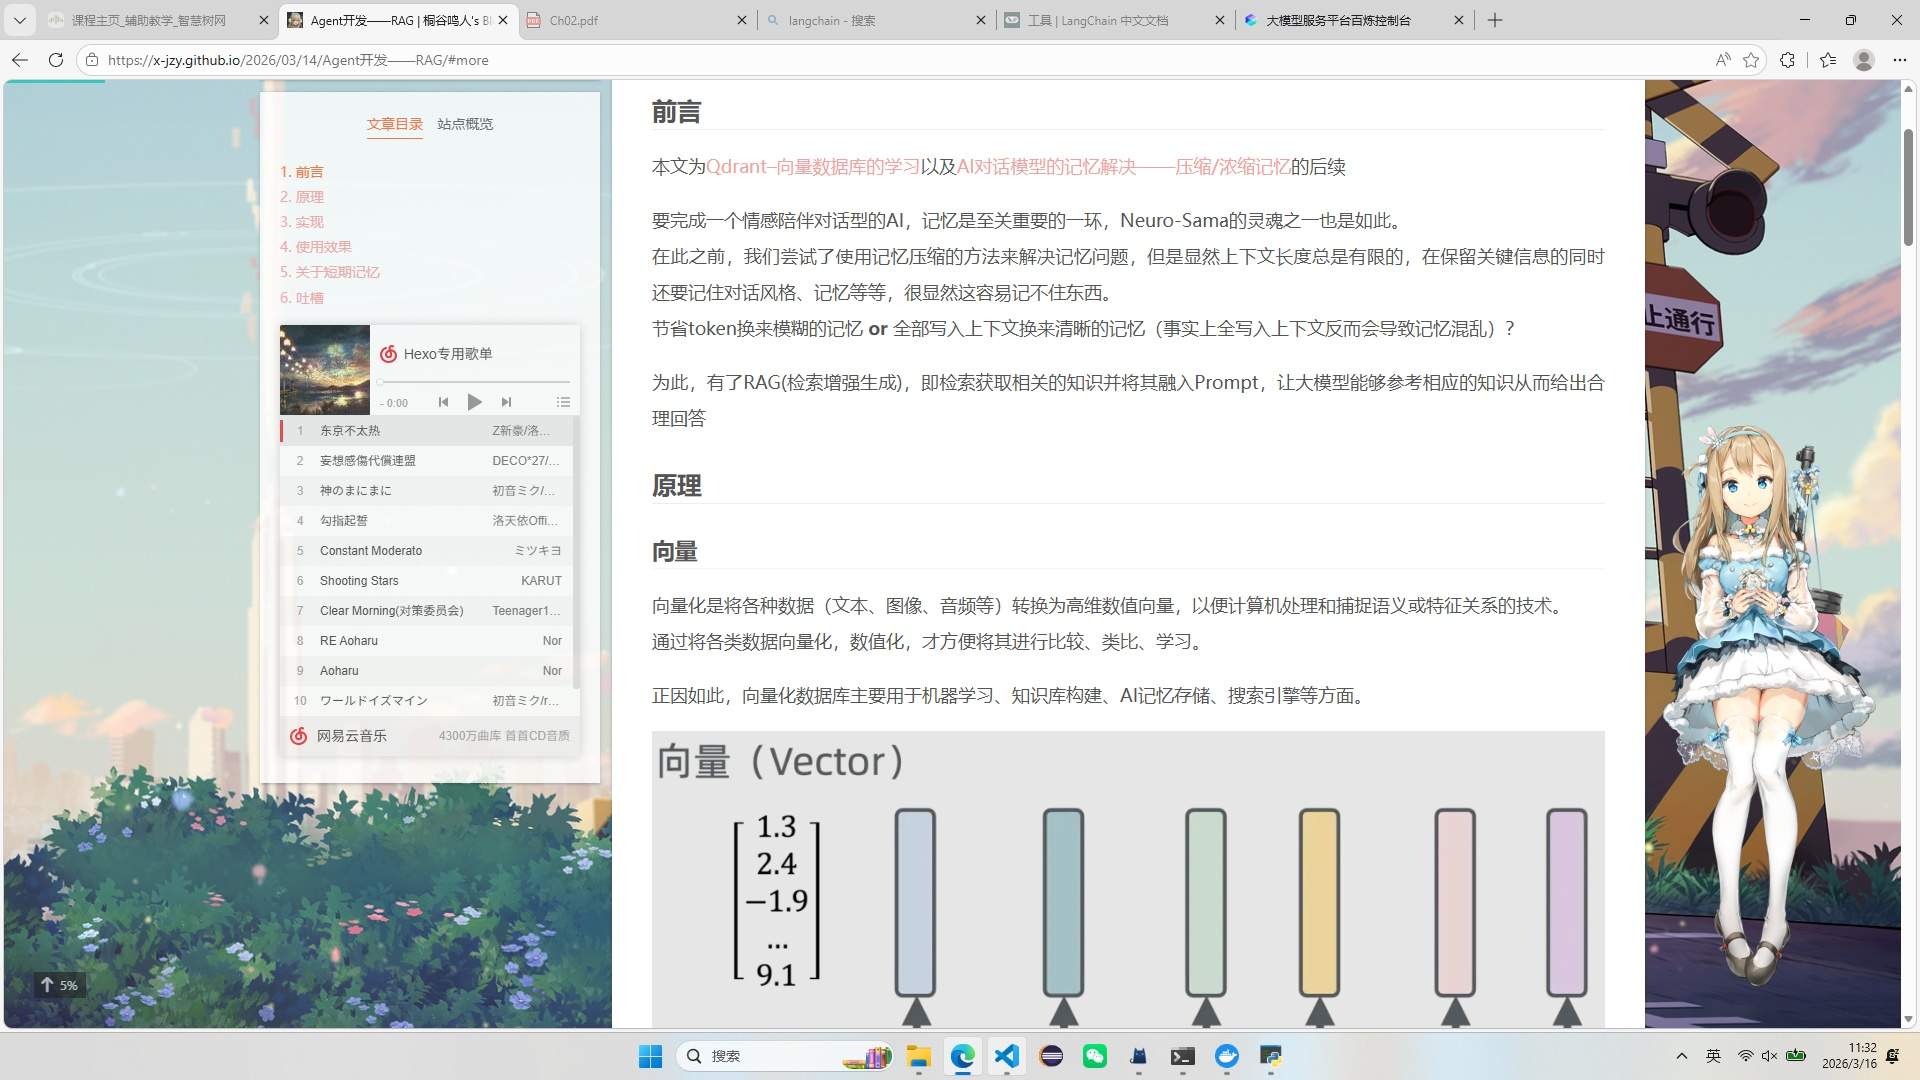
Task: Select song Shooting Stars in playlist
Action: tap(359, 581)
